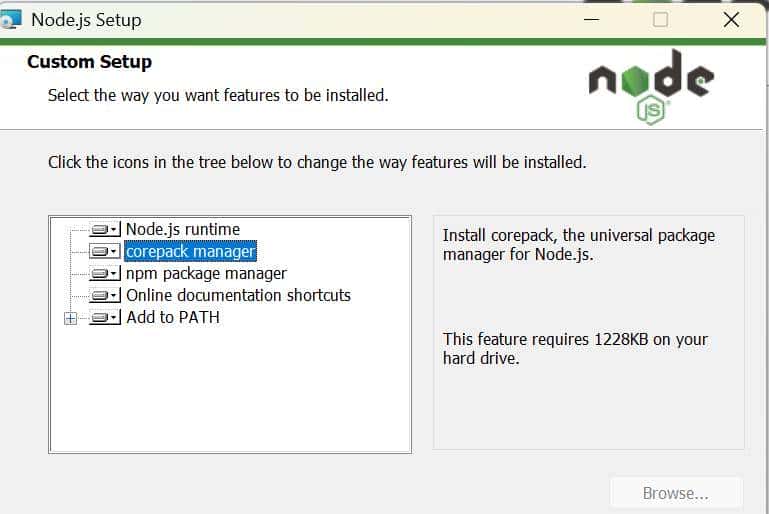769x514 pixels.
Task: Open the Node.js runtime install-option dropdown icon
Action: [104, 229]
